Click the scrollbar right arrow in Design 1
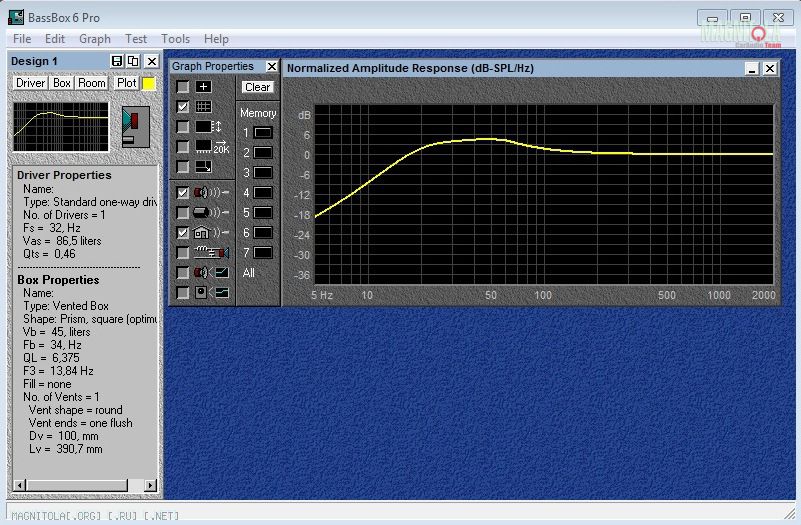Image resolution: width=801 pixels, height=525 pixels. click(x=150, y=485)
